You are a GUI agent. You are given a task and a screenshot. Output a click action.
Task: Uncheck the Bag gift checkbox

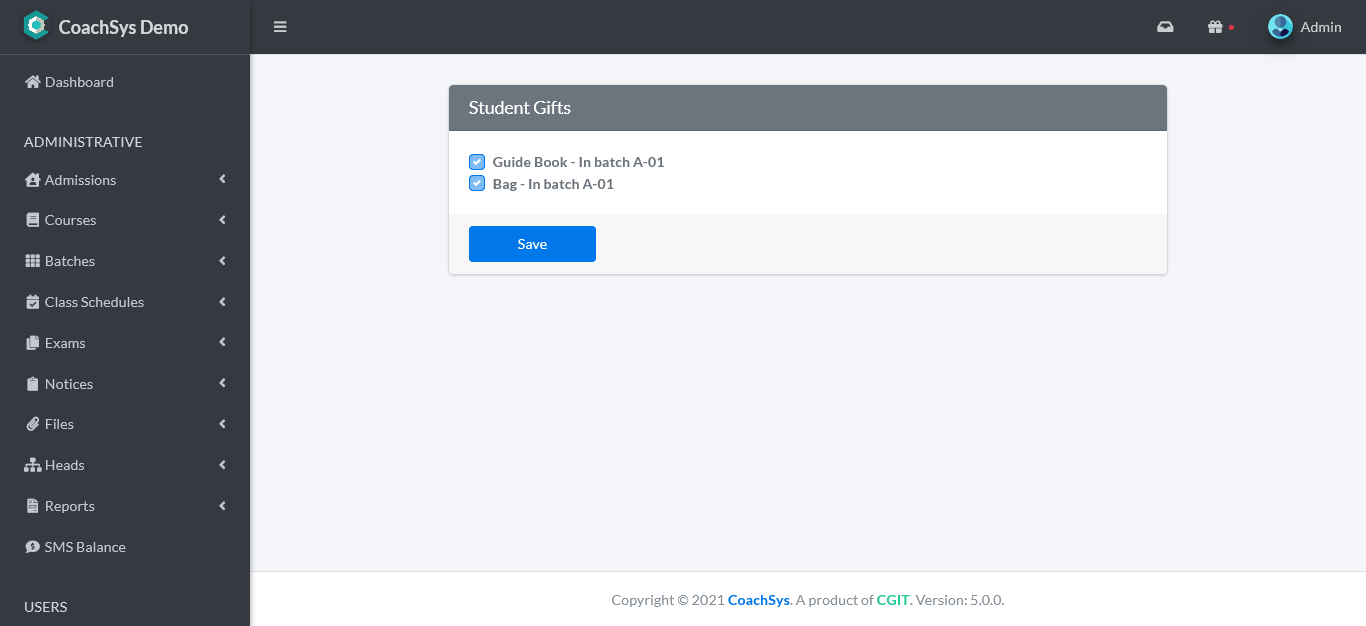point(477,184)
